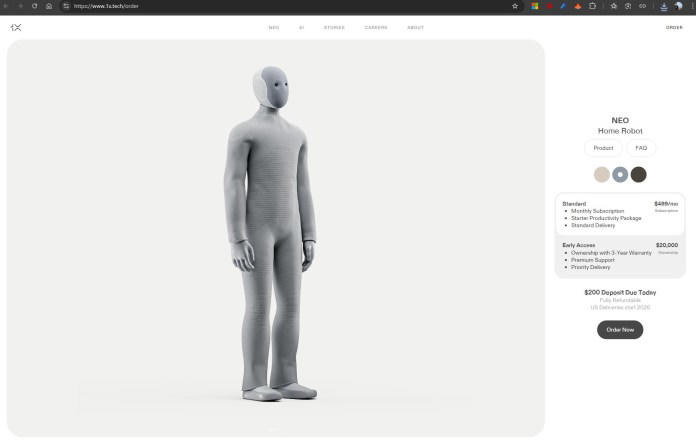Screen dimensions: 696x440
Task: Choose the gray-blue NEO color swatch
Action: (x=620, y=174)
